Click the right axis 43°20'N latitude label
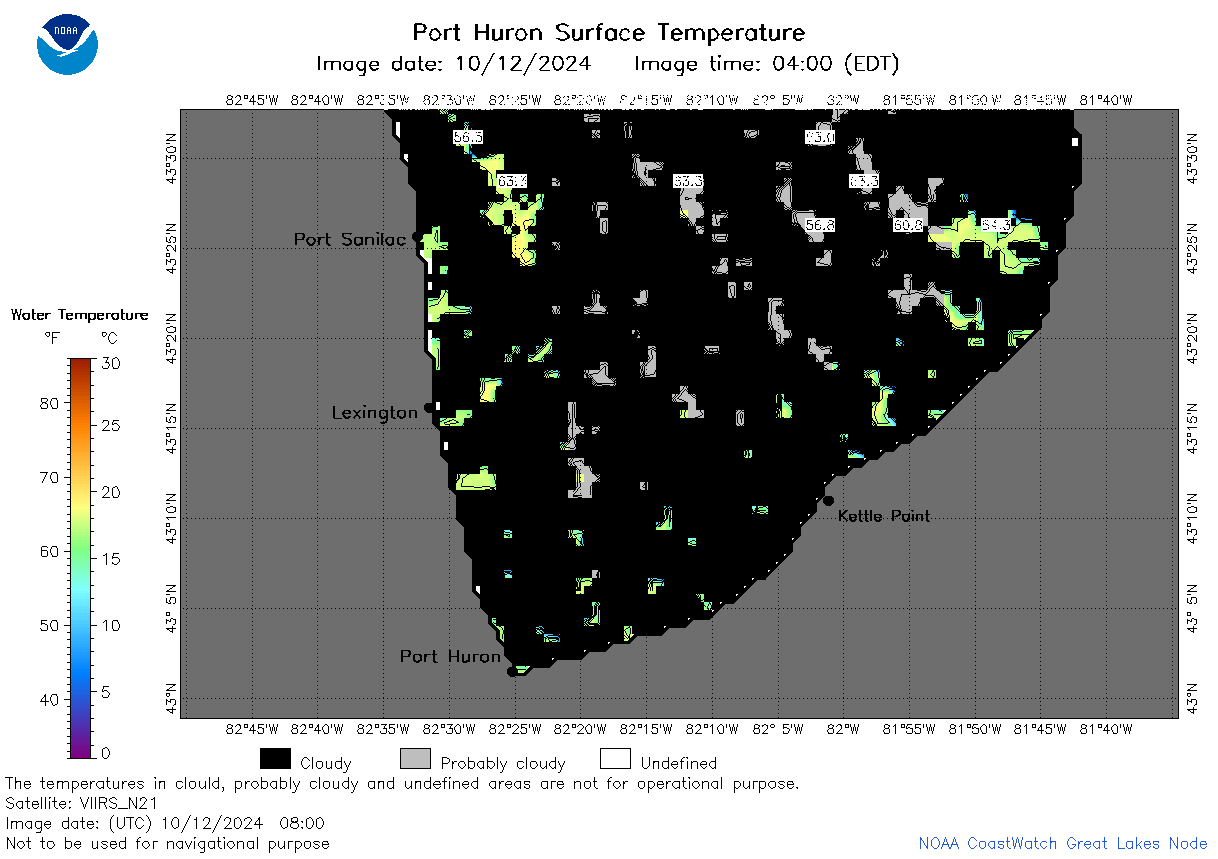 1190,338
